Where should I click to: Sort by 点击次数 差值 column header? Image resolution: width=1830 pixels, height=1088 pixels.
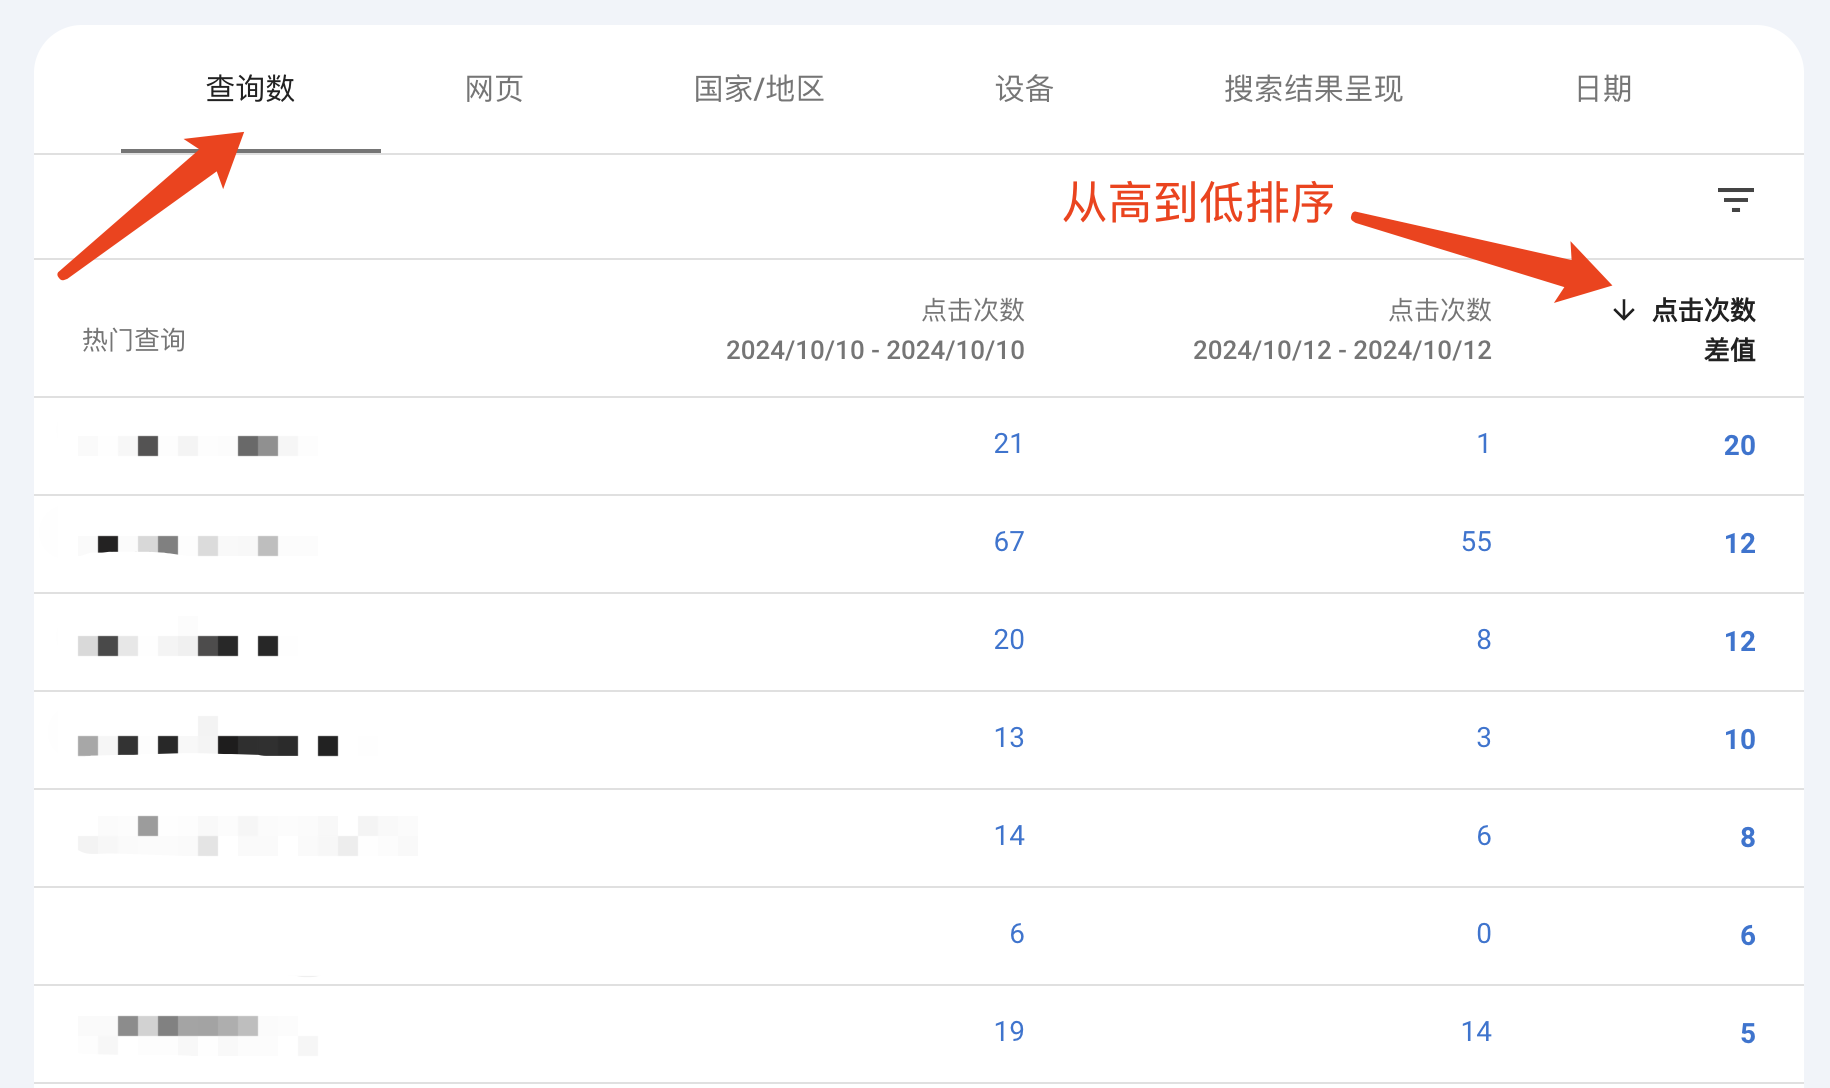pos(1704,330)
